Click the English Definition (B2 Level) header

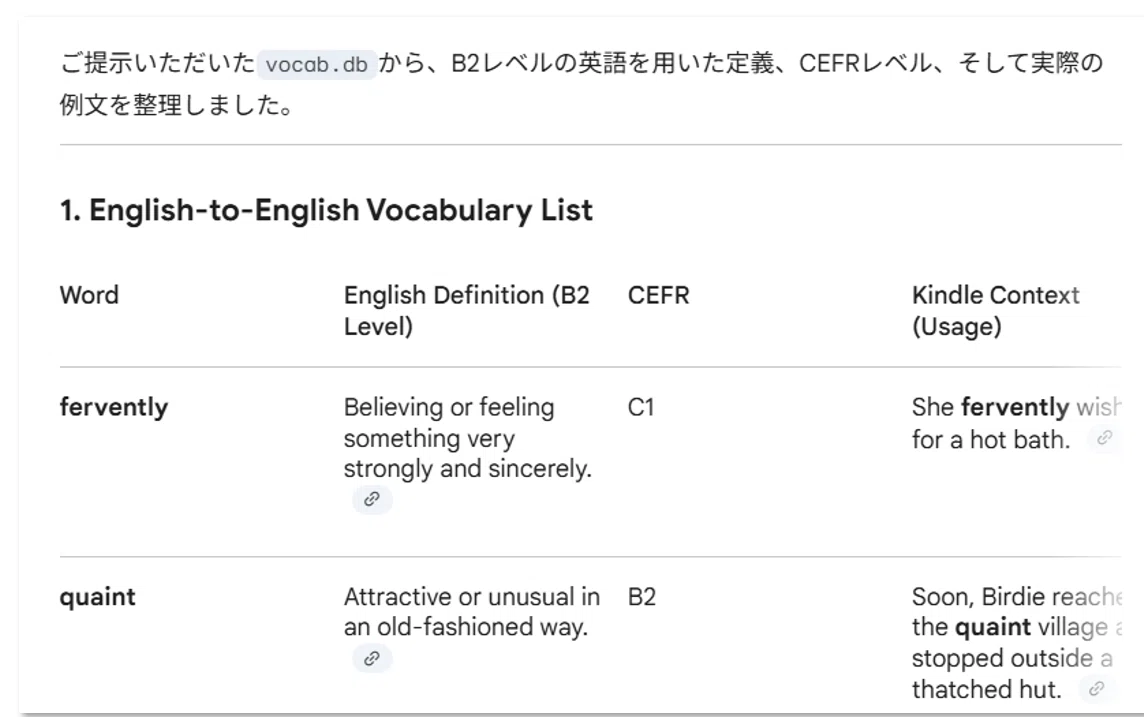pyautogui.click(x=466, y=311)
